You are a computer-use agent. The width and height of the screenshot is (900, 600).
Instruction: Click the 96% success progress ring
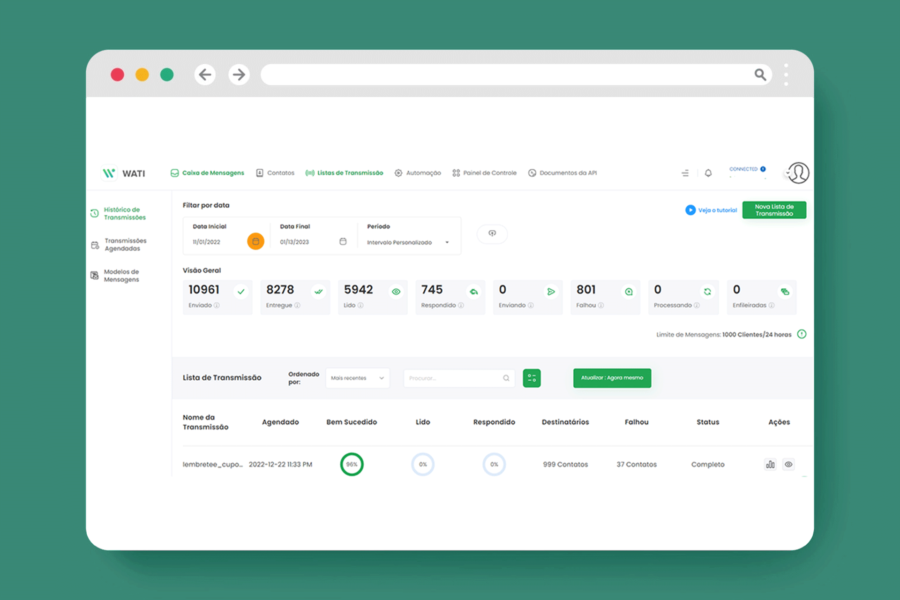pyautogui.click(x=350, y=463)
